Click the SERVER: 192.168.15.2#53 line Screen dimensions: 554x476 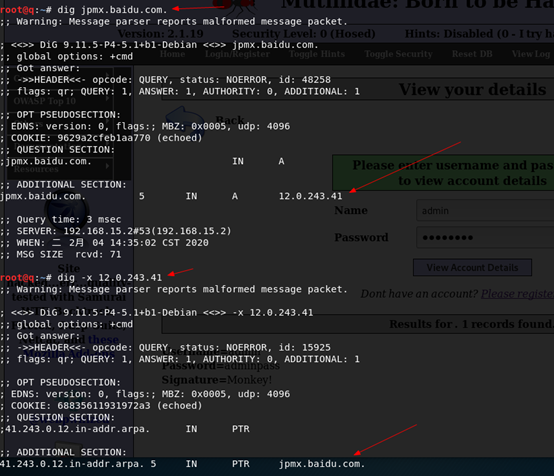[116, 231]
